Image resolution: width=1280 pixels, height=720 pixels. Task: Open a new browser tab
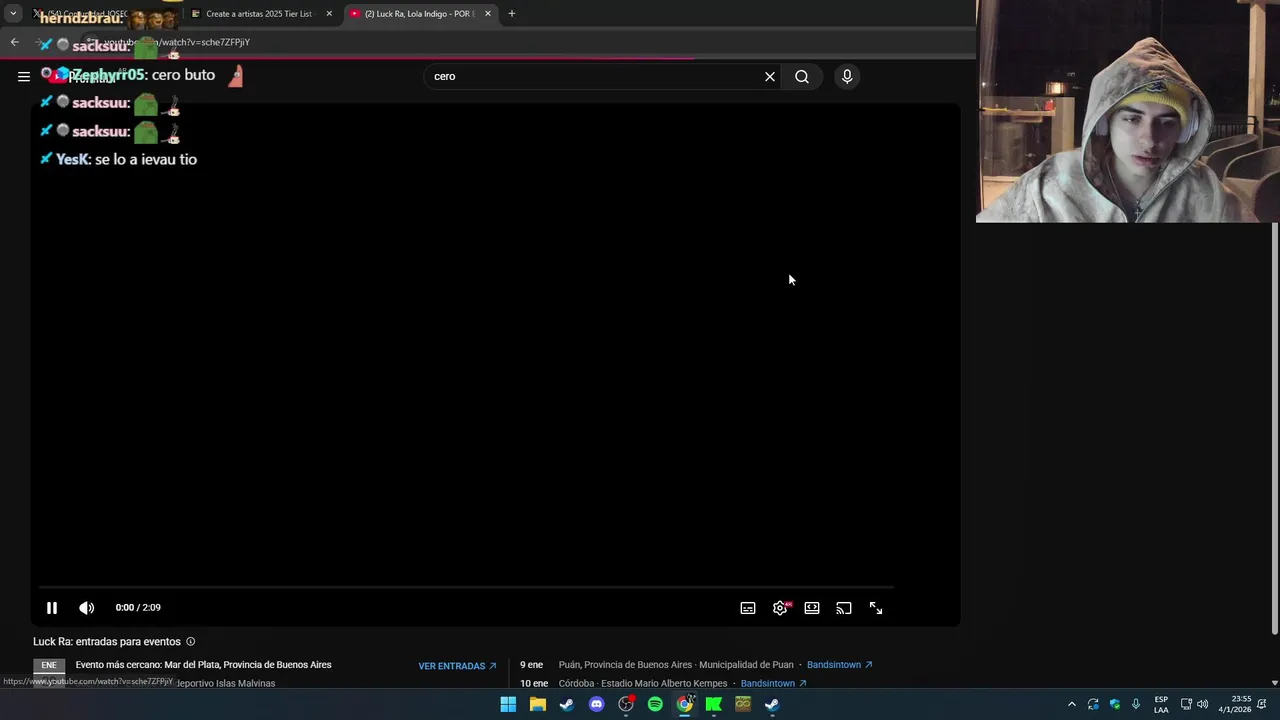tap(512, 14)
